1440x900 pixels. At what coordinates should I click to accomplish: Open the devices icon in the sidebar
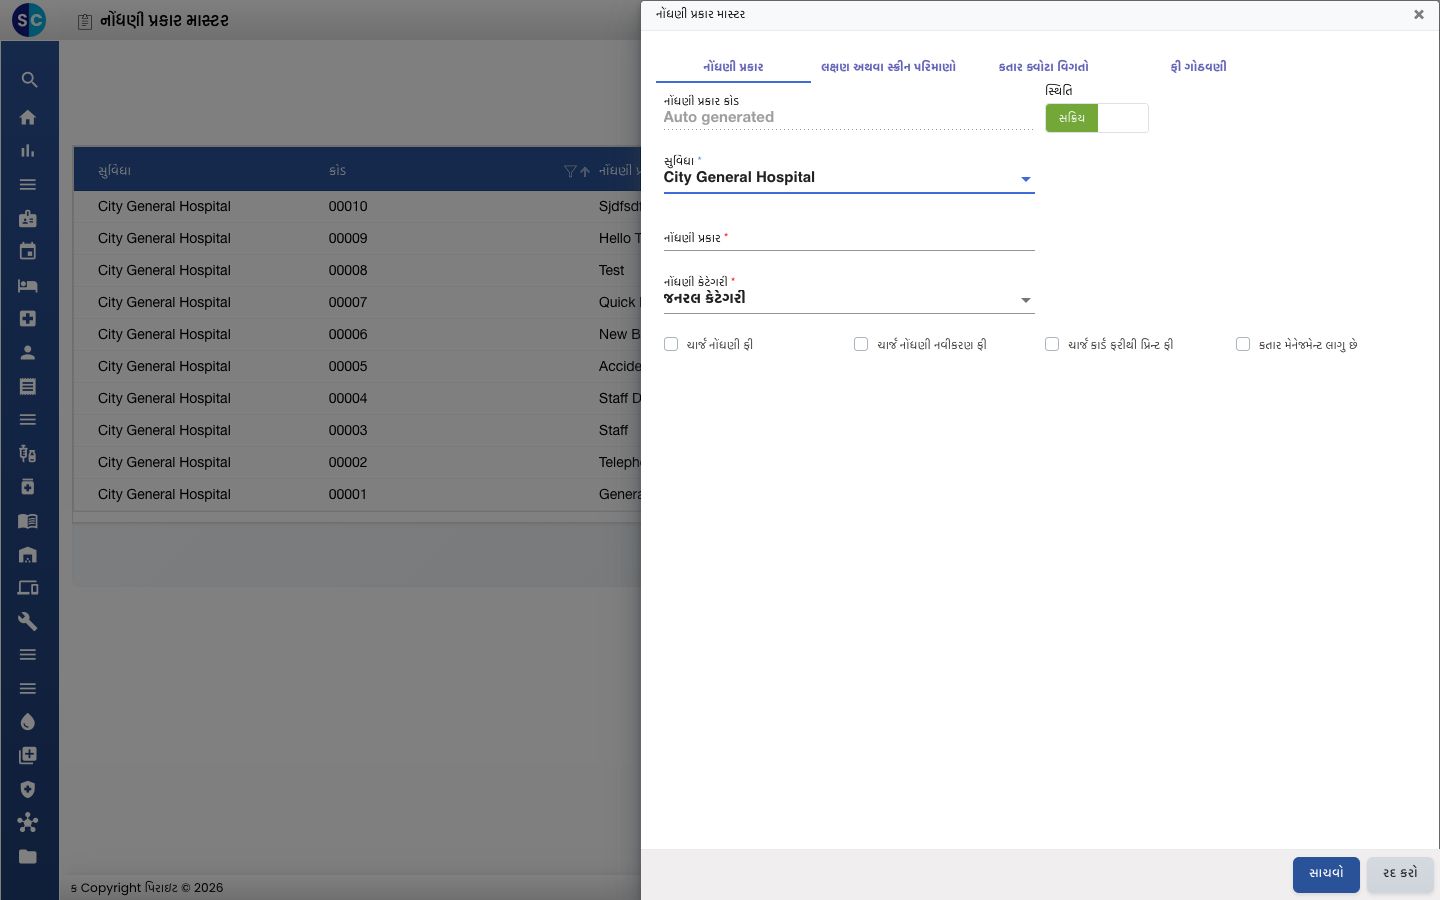point(28,588)
